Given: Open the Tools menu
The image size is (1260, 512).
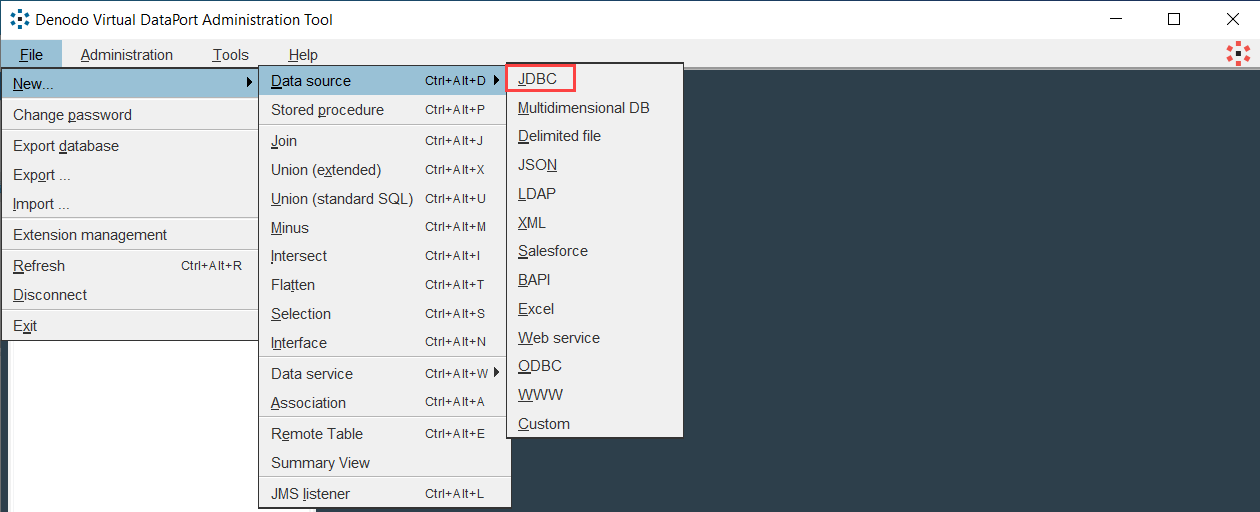Looking at the screenshot, I should (x=230, y=55).
